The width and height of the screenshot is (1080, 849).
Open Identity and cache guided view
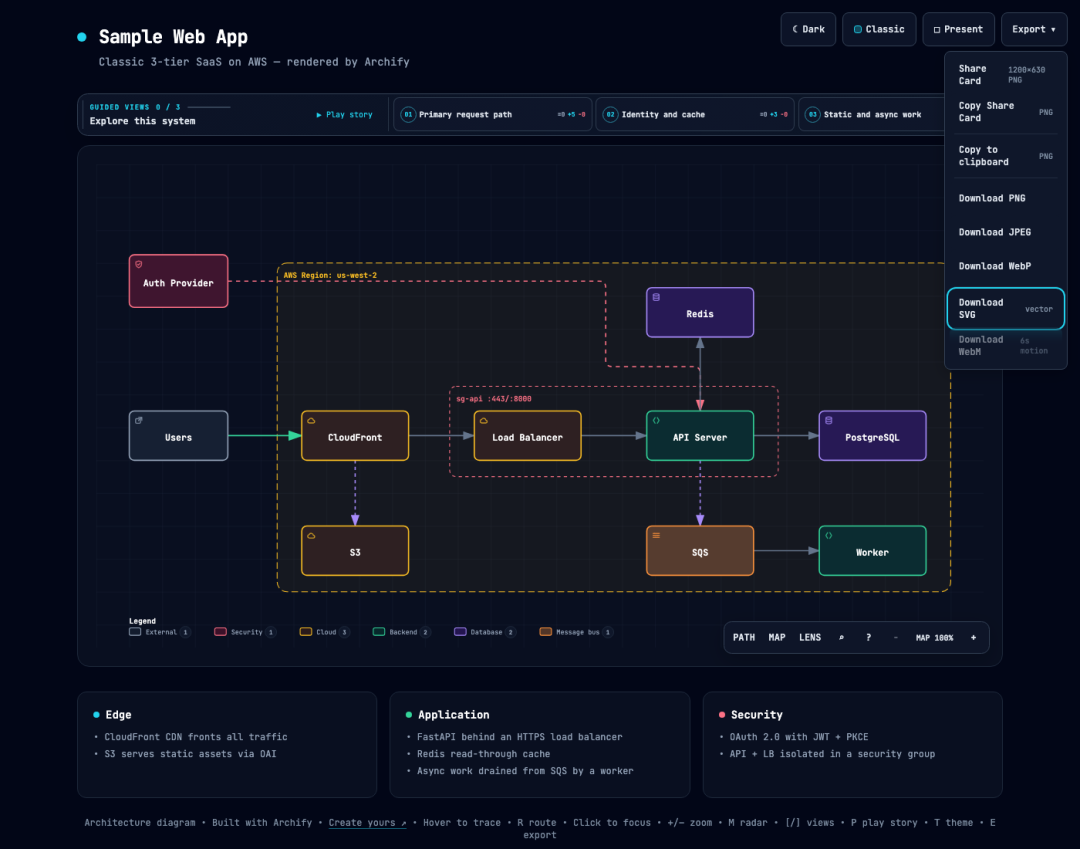pyautogui.click(x=695, y=114)
